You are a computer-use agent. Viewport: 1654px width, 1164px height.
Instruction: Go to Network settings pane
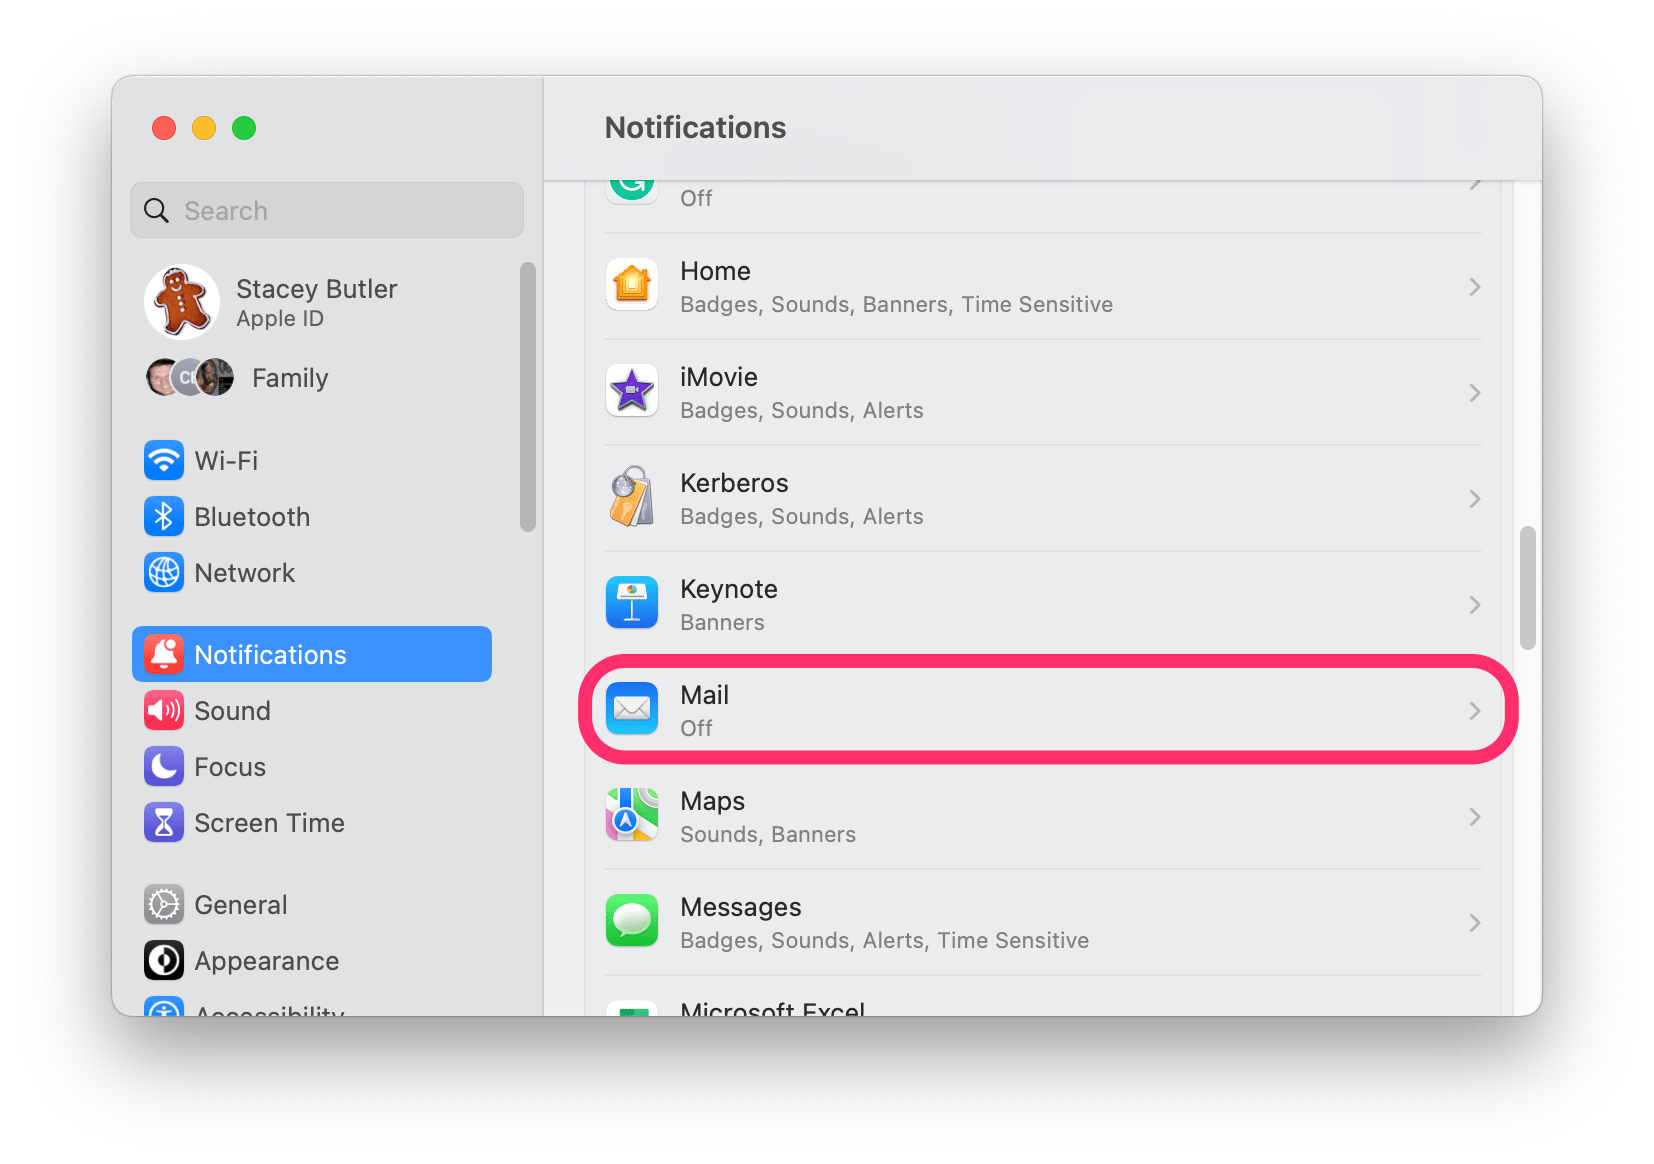coord(312,572)
